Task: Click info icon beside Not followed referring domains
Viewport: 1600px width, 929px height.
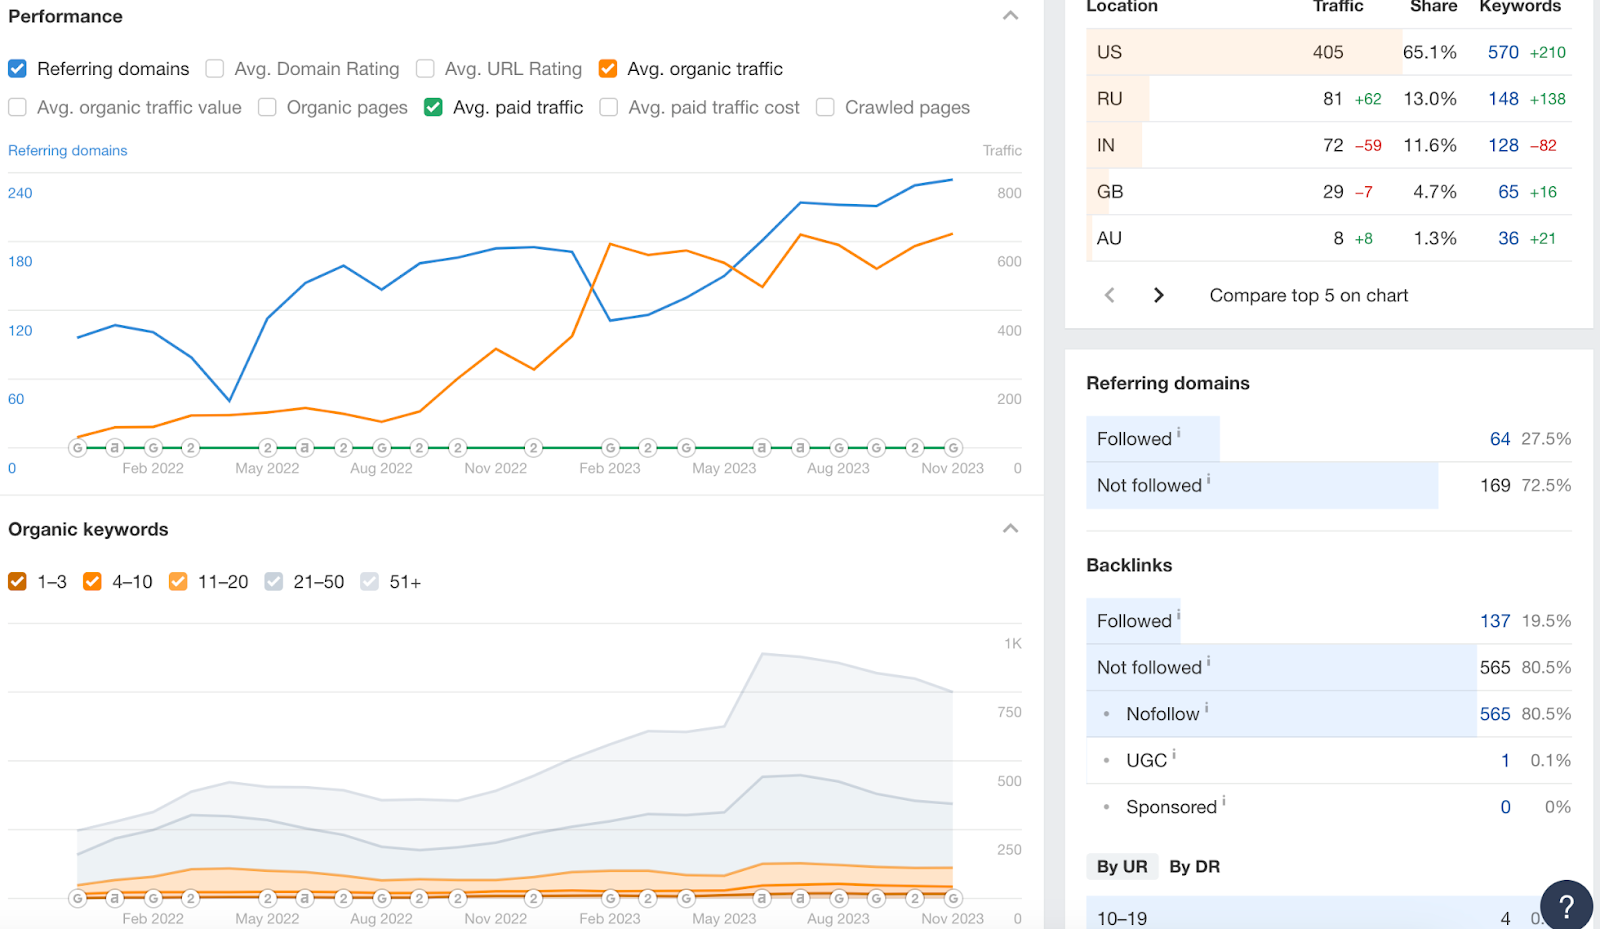Action: point(1208,480)
